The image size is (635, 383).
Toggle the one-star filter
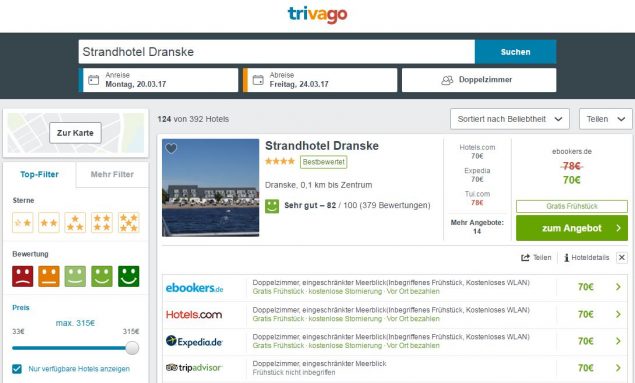click(23, 223)
